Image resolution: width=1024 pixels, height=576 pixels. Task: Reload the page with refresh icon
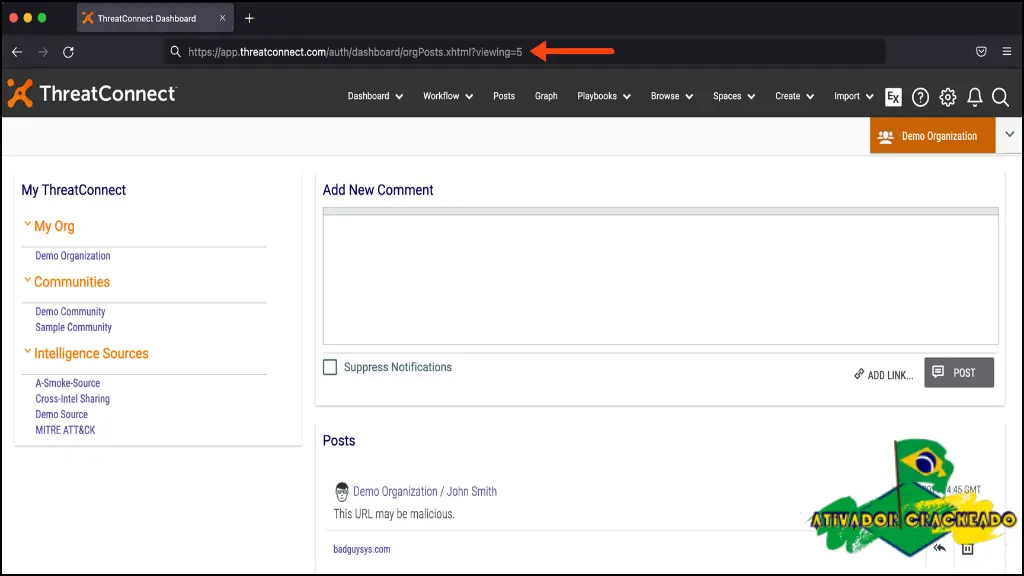click(68, 52)
